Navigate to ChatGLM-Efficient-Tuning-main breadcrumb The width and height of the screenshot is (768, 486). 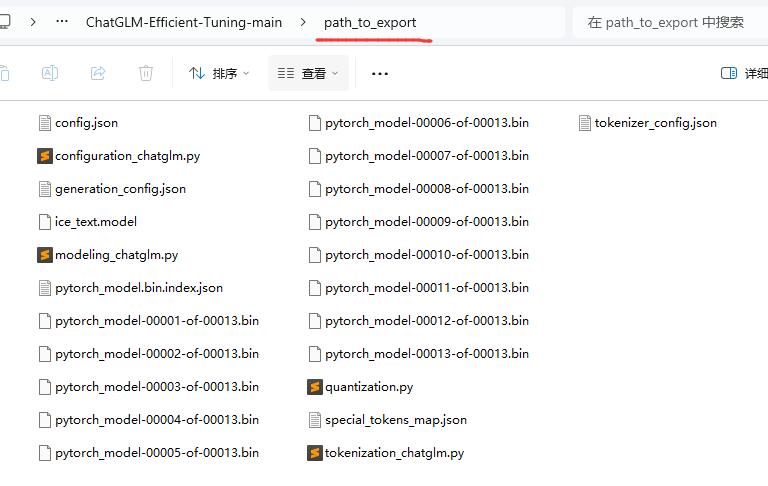pos(184,23)
